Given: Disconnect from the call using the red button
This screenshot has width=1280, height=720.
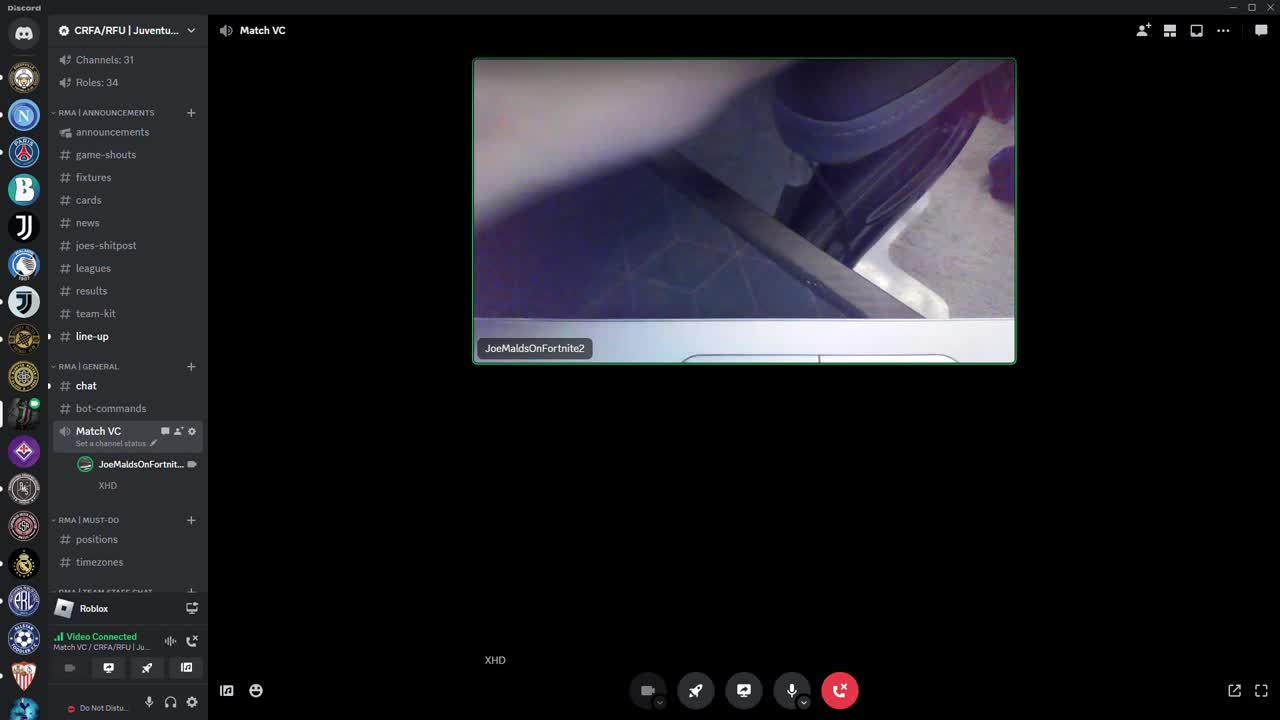Looking at the screenshot, I should tap(839, 690).
